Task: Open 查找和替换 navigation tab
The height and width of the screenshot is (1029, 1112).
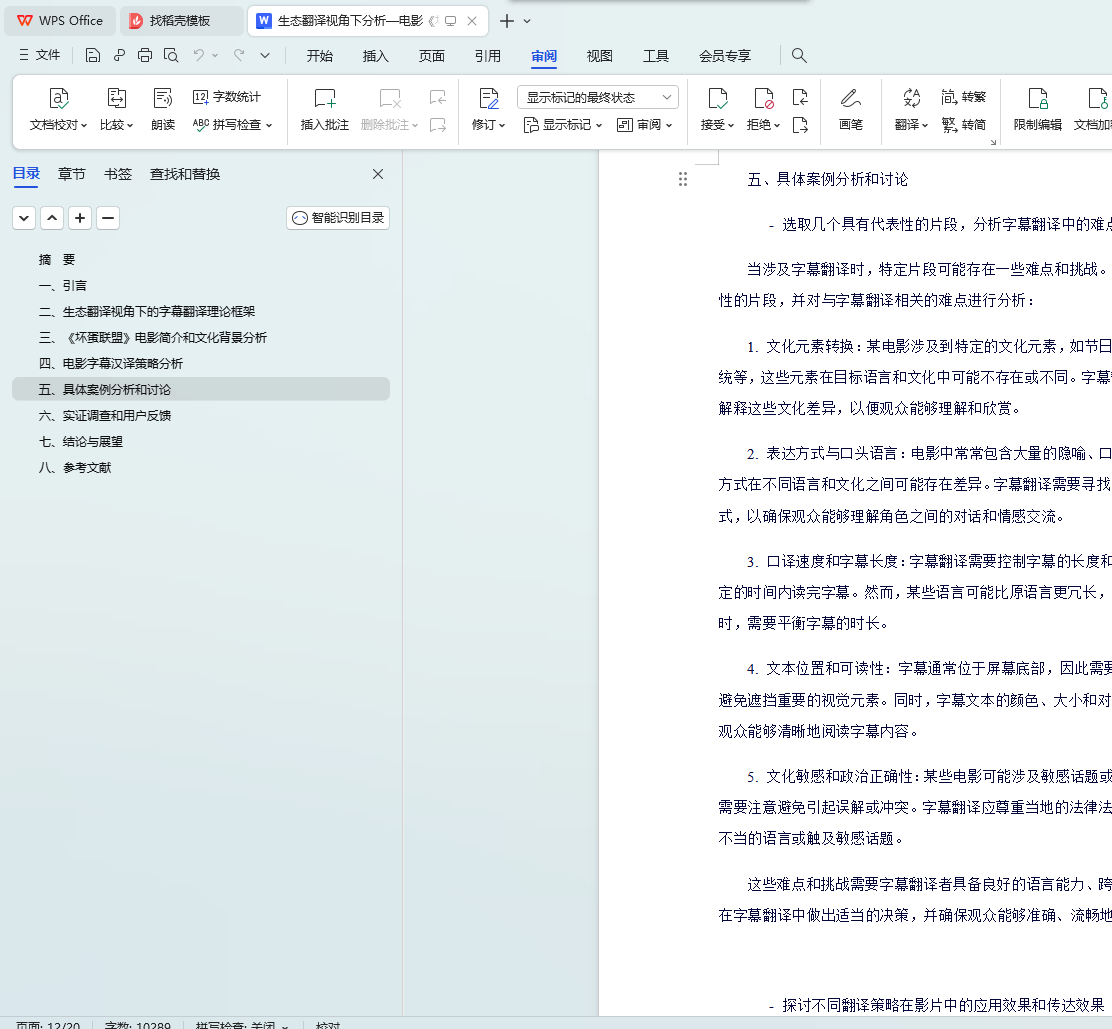Action: tap(185, 174)
